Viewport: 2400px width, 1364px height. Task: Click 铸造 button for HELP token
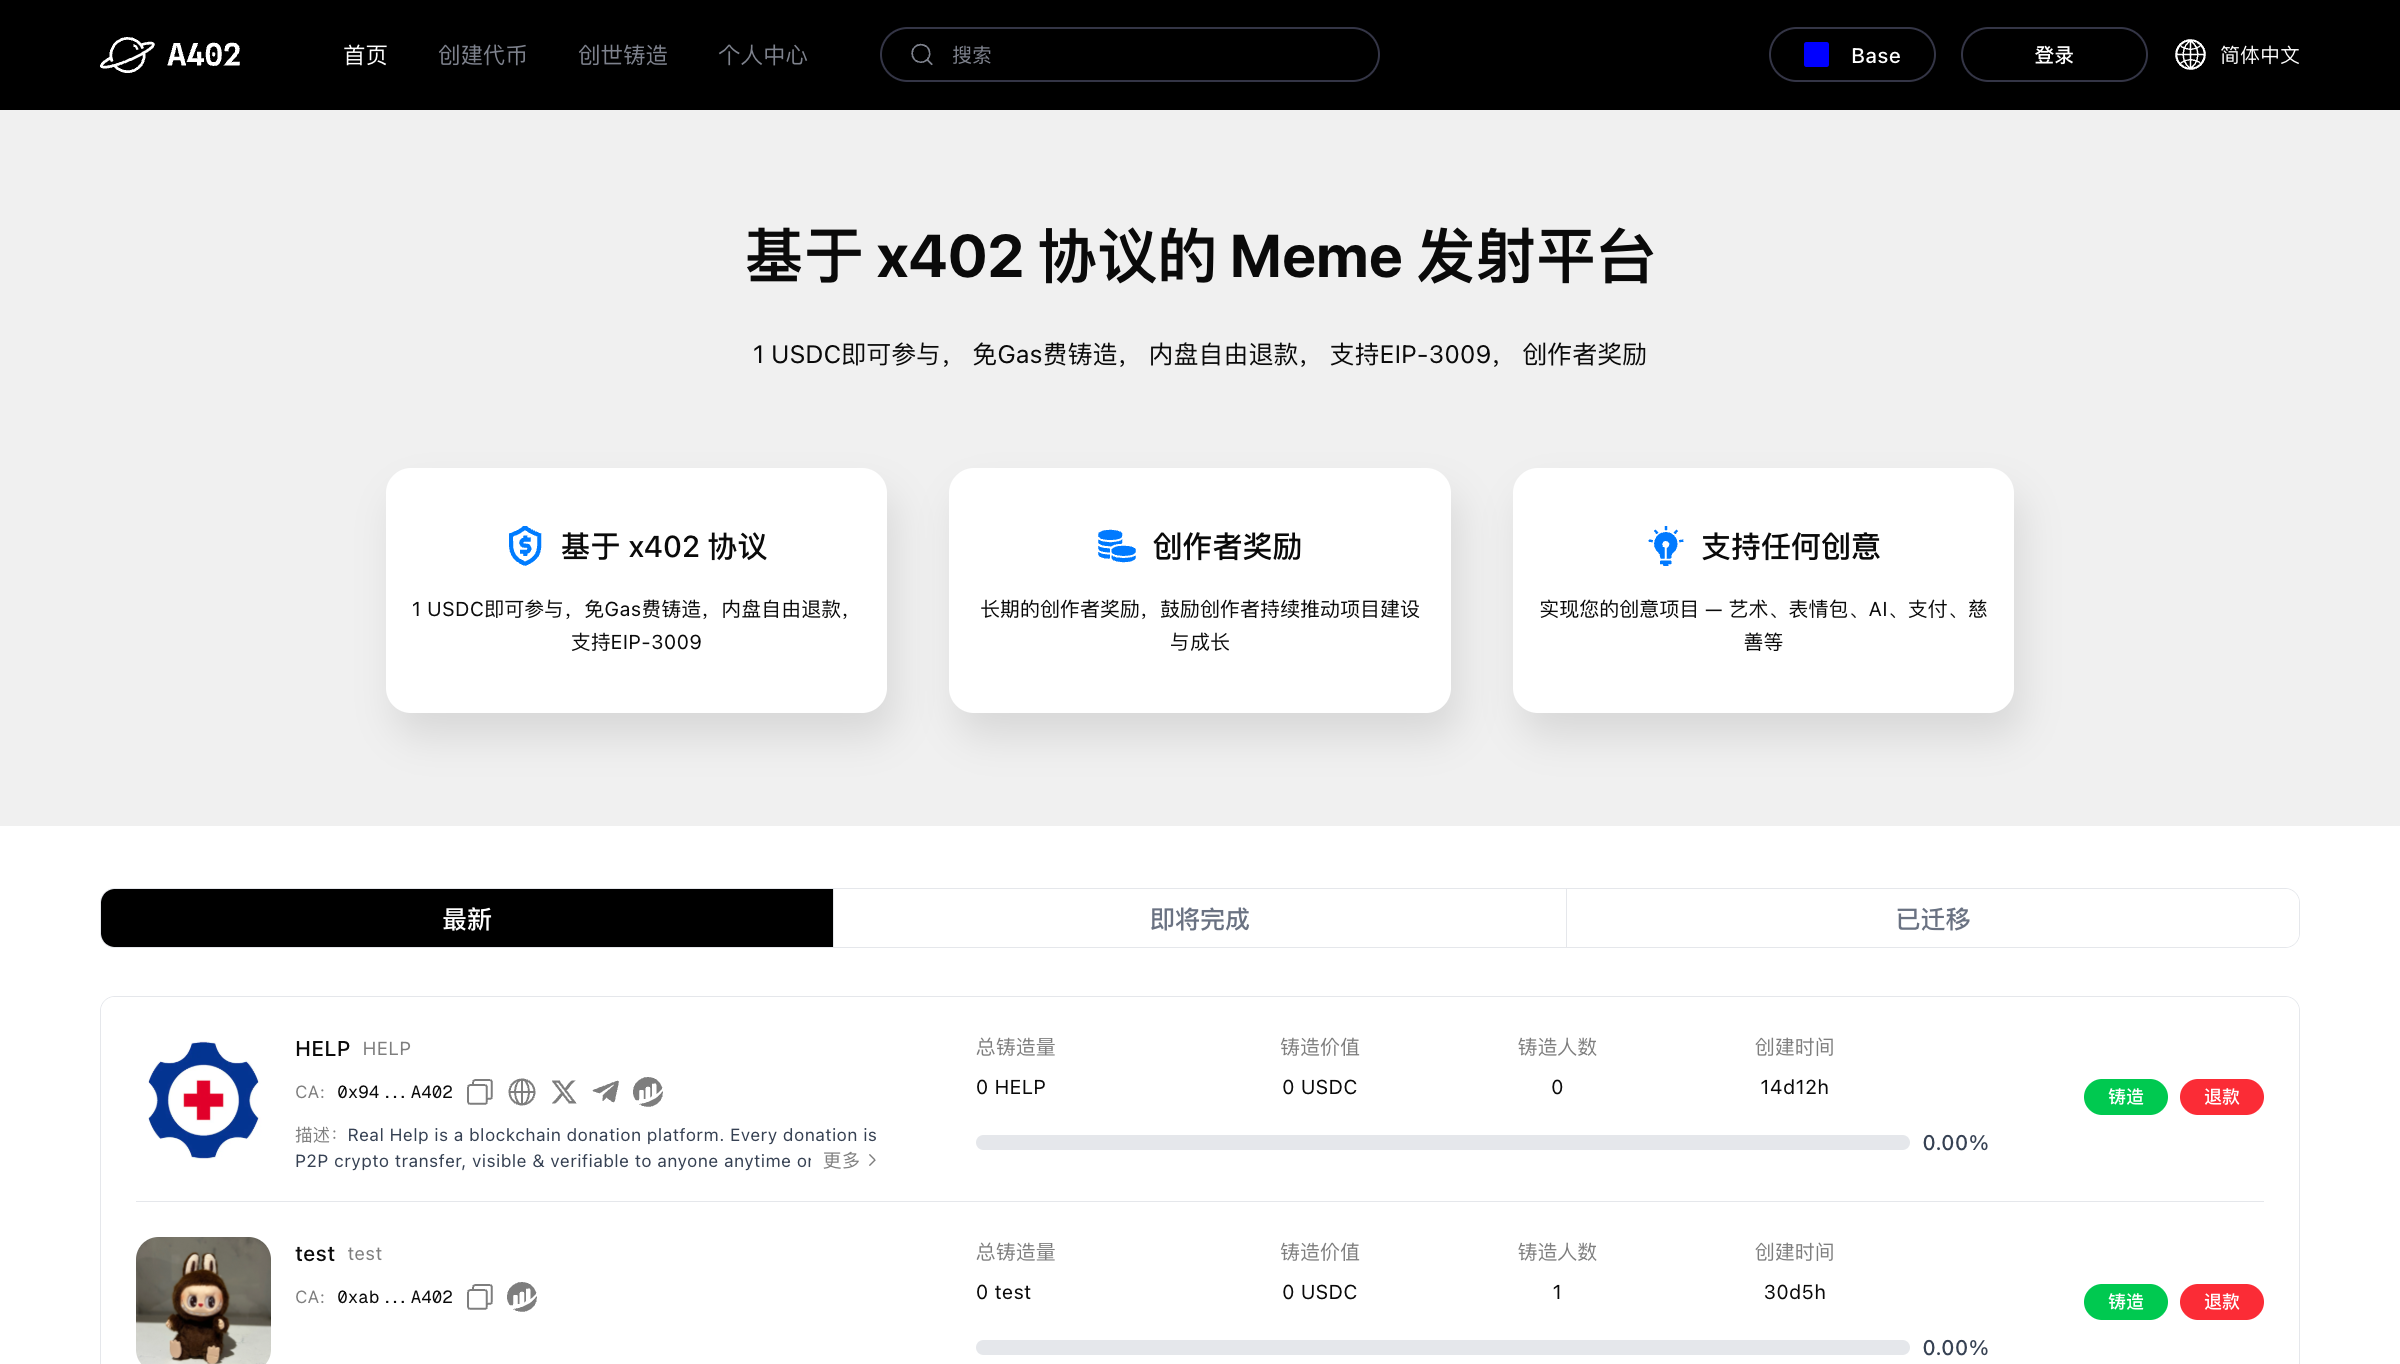click(x=2125, y=1097)
